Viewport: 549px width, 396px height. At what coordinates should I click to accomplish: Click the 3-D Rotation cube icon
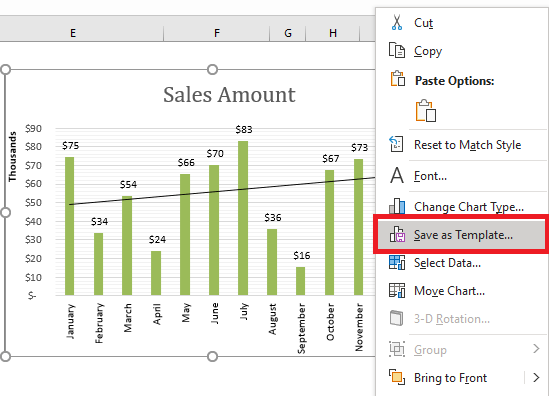click(396, 318)
